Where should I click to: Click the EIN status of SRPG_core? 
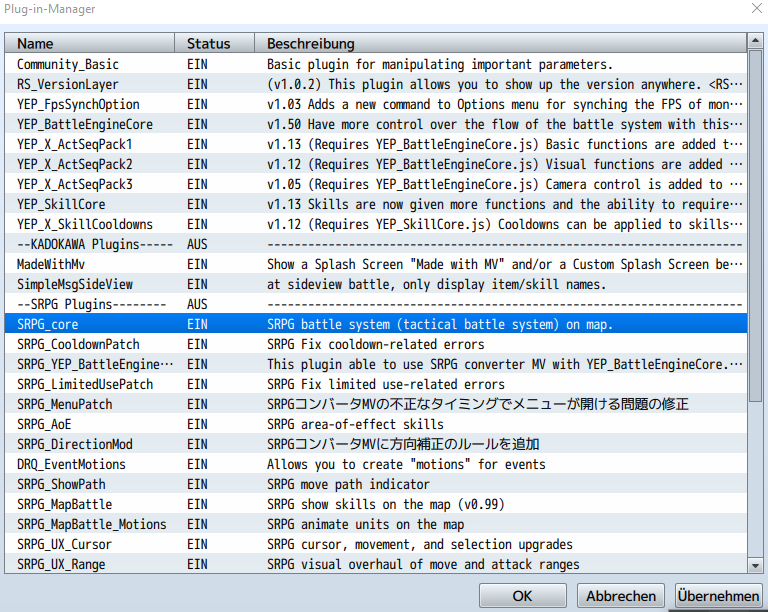pos(197,324)
